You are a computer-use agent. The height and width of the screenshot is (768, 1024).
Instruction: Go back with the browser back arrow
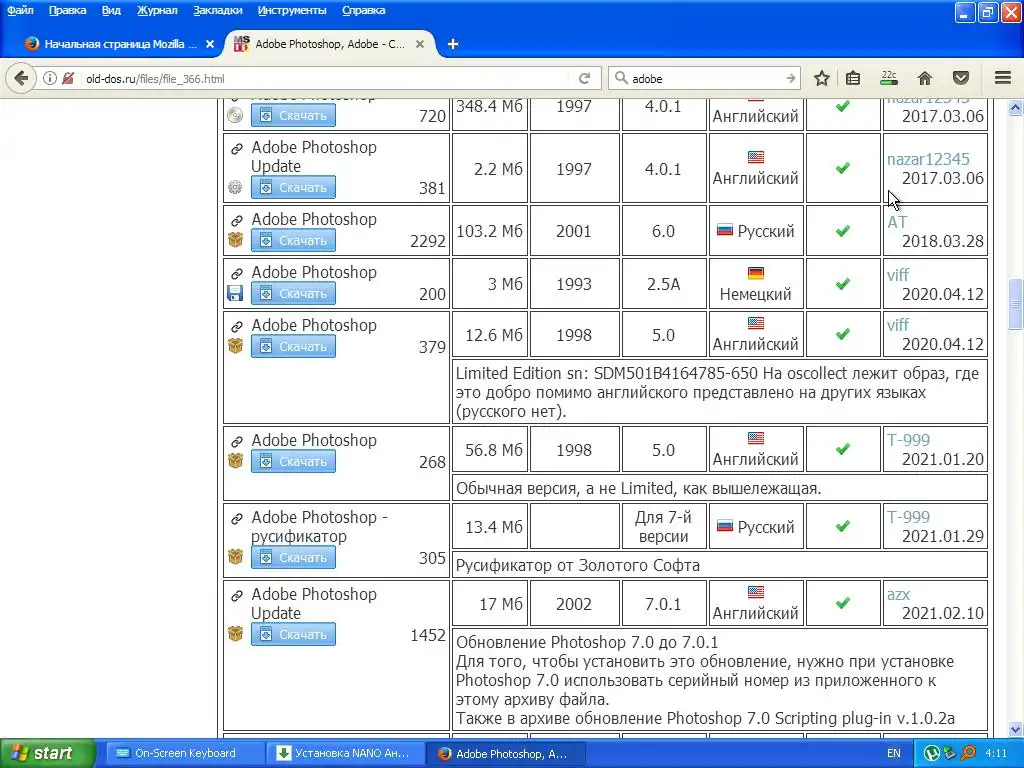click(21, 78)
